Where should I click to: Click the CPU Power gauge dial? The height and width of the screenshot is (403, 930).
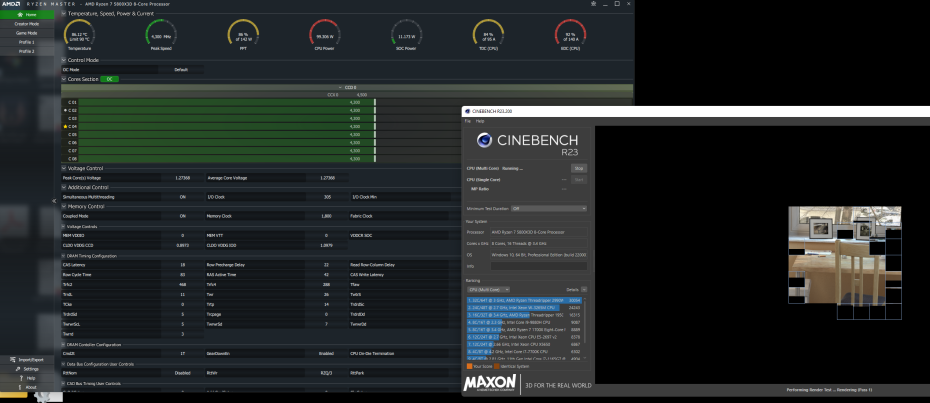point(323,35)
